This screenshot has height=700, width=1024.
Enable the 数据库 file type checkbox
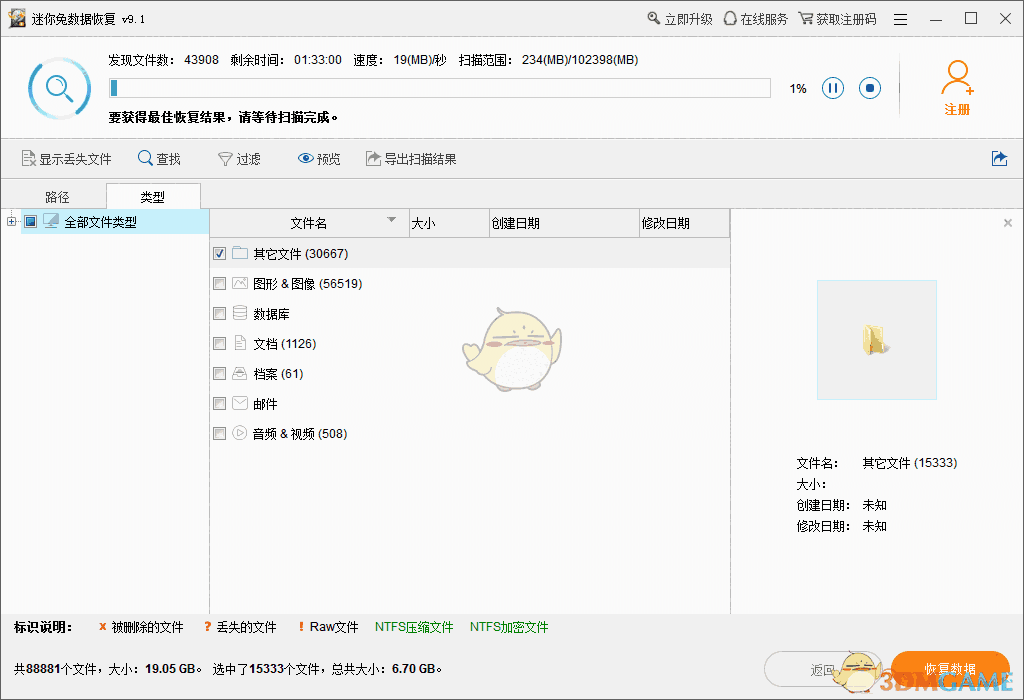pyautogui.click(x=219, y=313)
